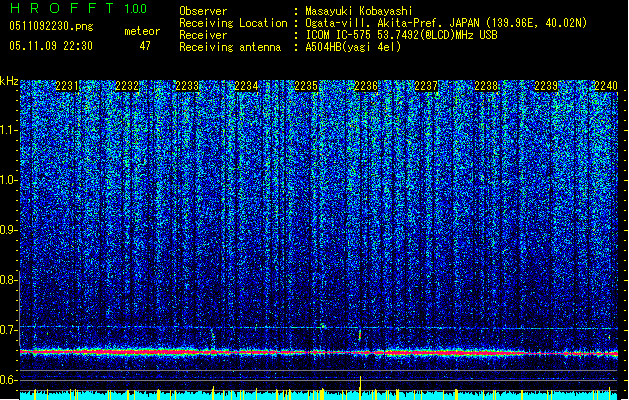Click the 2237 time marker
The image size is (629, 400).
point(426,86)
